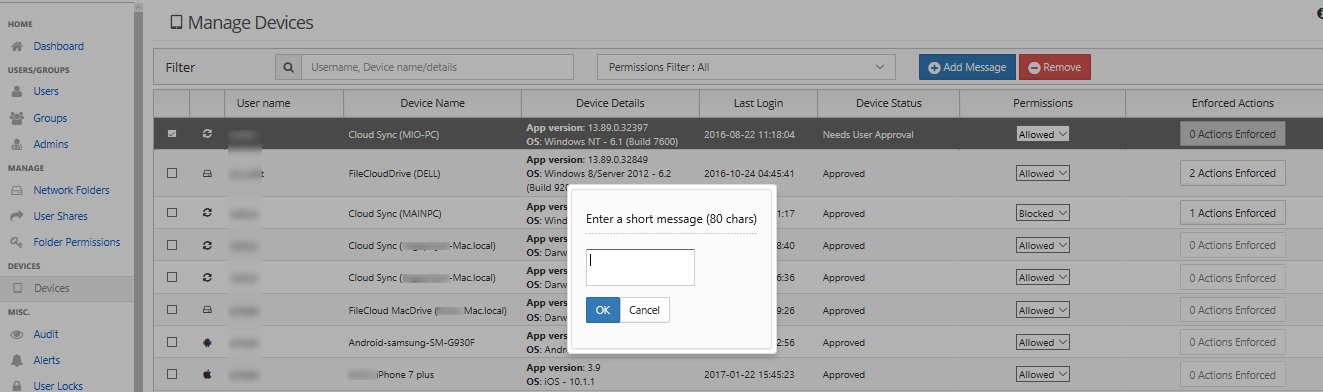The height and width of the screenshot is (392, 1323).
Task: Open permissions dropdown for Android-samsung row
Action: coord(1043,342)
